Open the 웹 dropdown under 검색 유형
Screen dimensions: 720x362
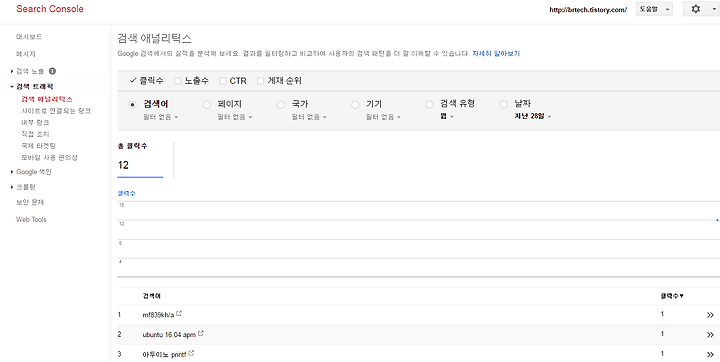tap(447, 117)
